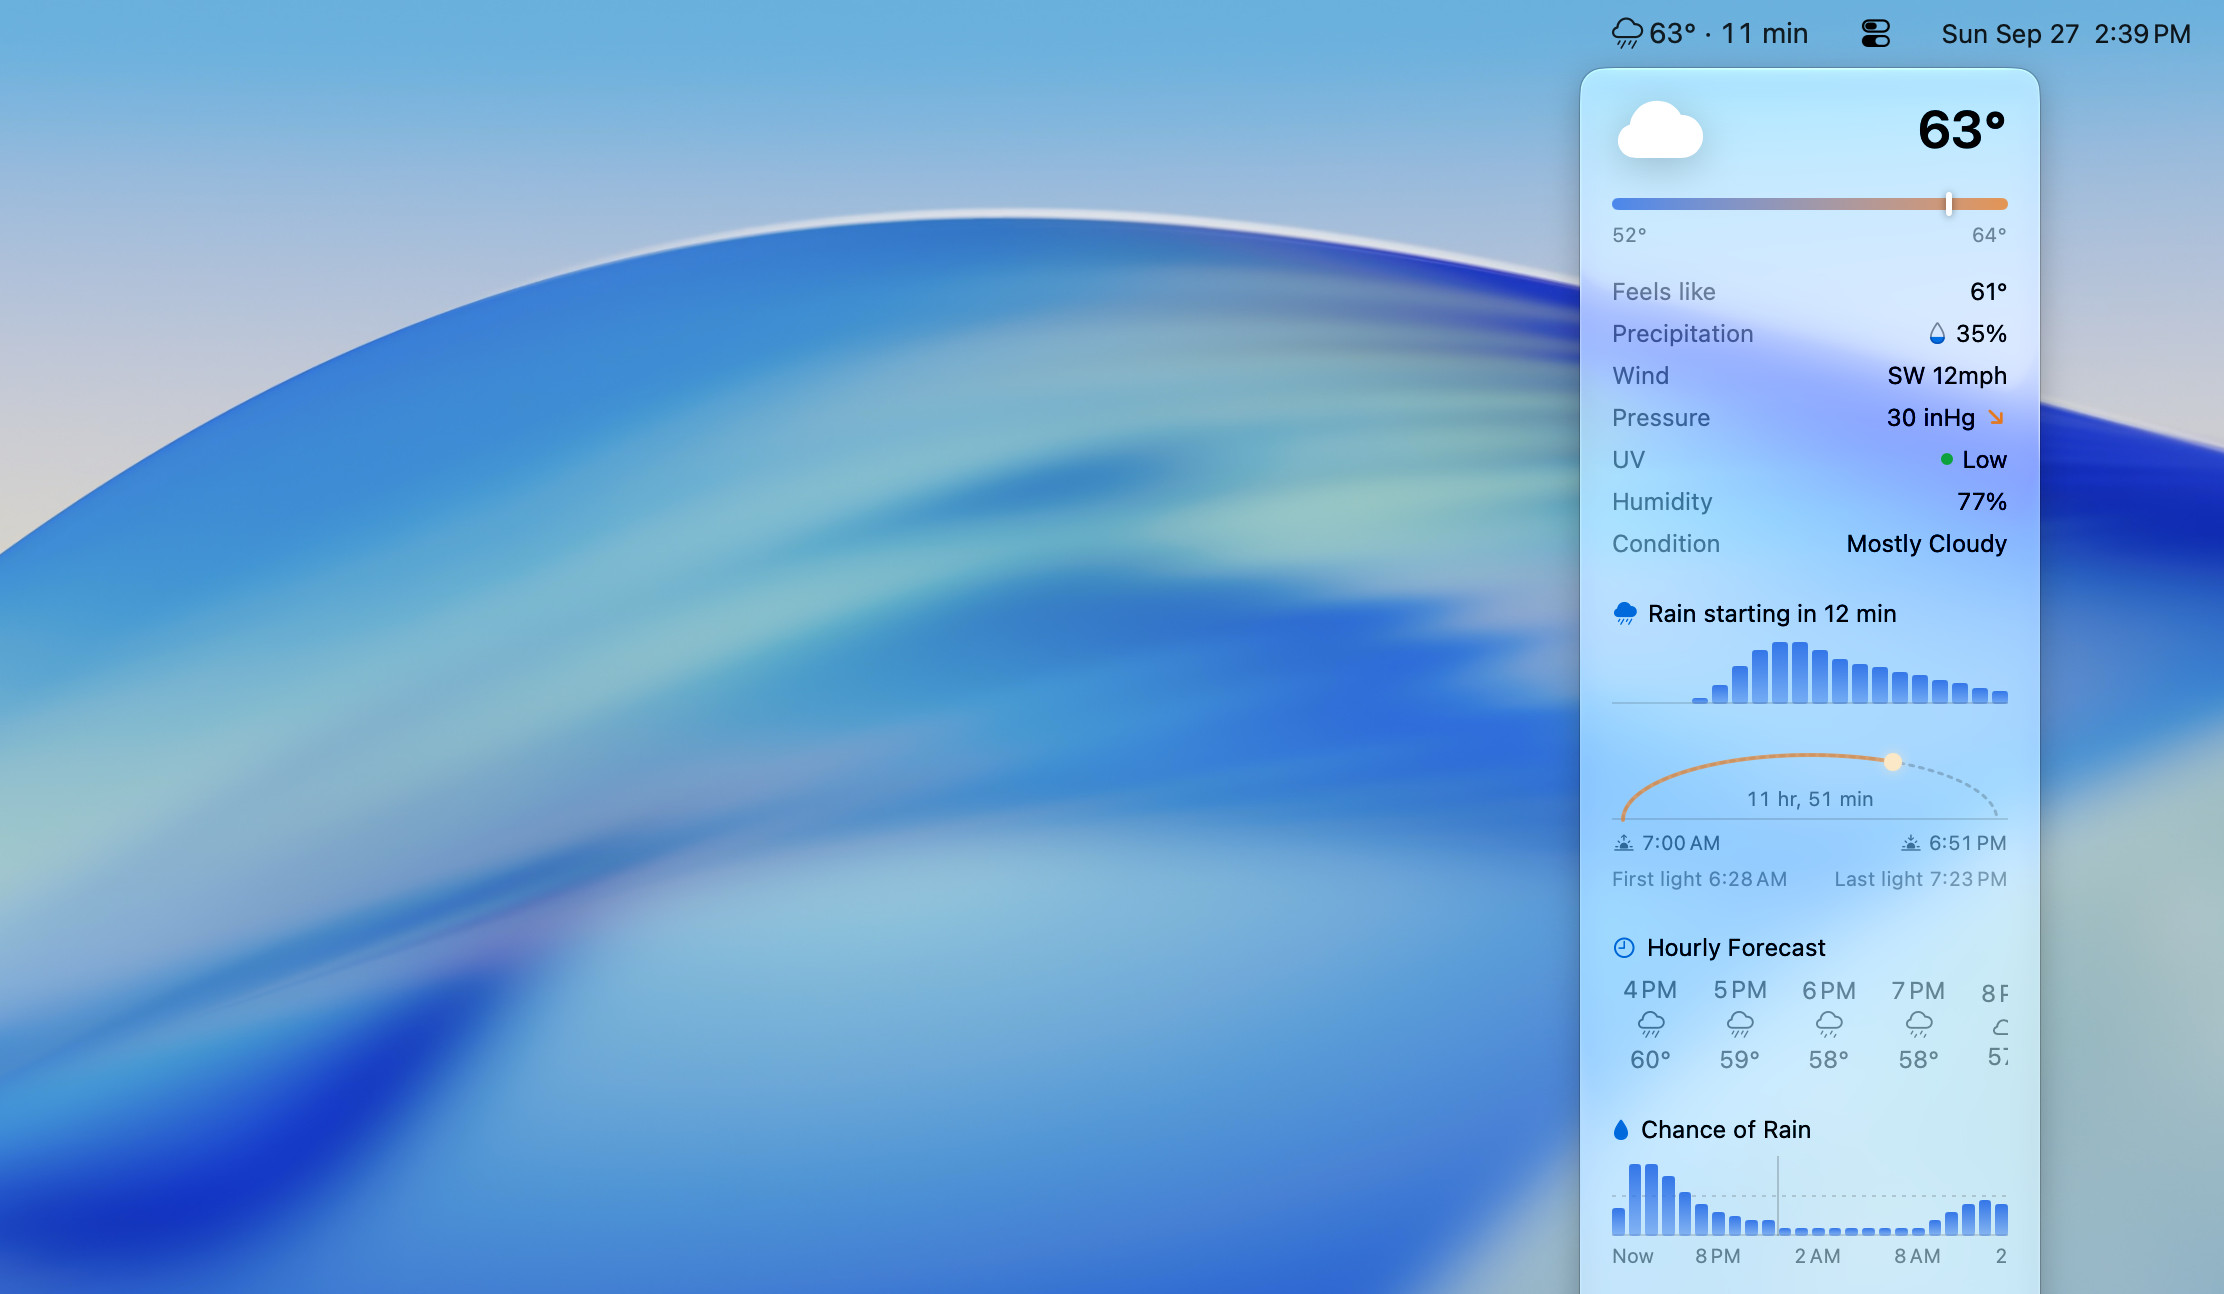Click the large cloud condition icon
The width and height of the screenshot is (2224, 1294).
(x=1660, y=130)
